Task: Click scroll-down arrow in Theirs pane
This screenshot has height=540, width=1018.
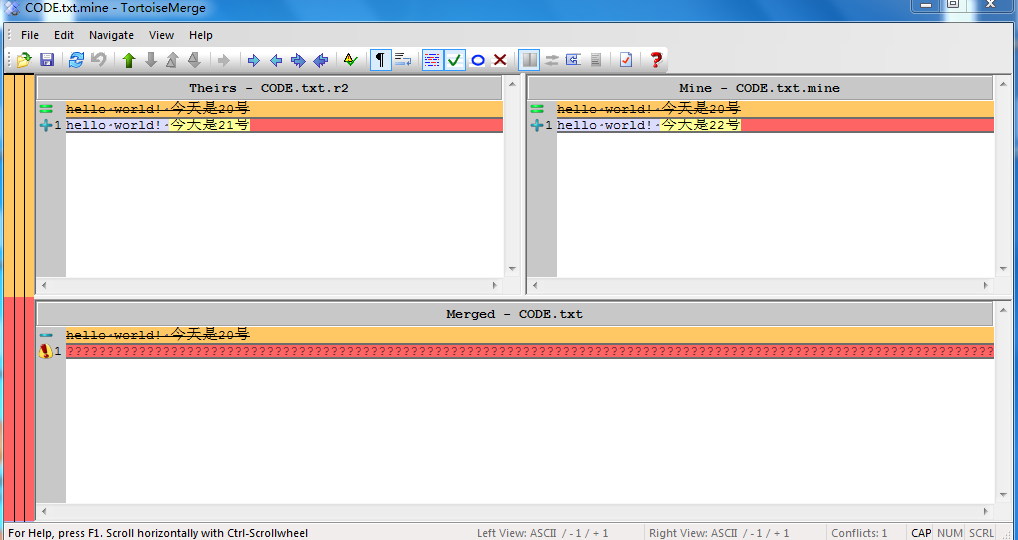Action: [x=512, y=269]
